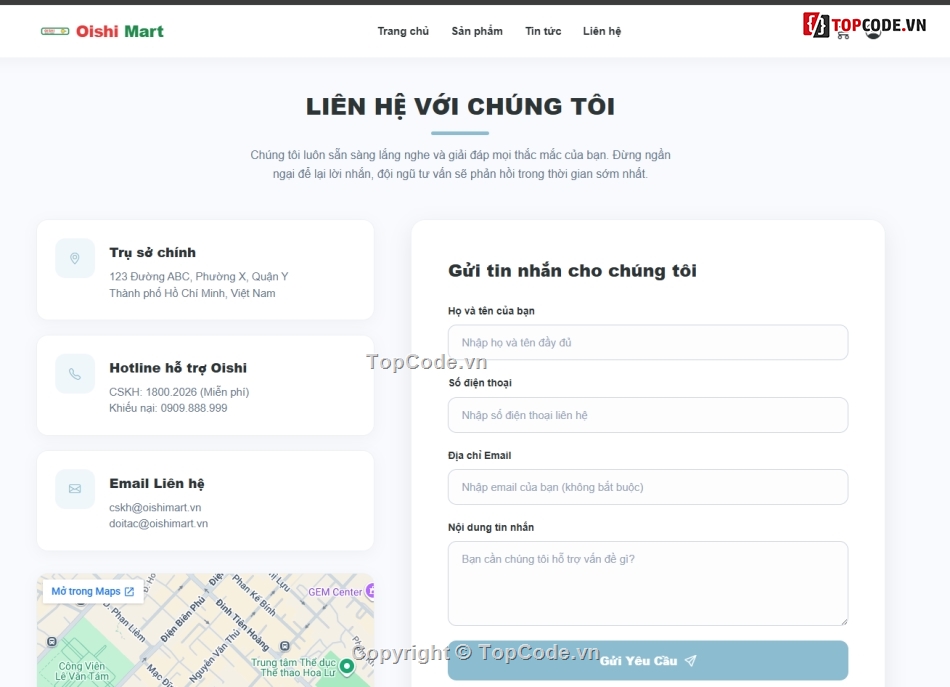Image resolution: width=950 pixels, height=687 pixels.
Task: Go to the Sản phẩm page
Action: [477, 31]
